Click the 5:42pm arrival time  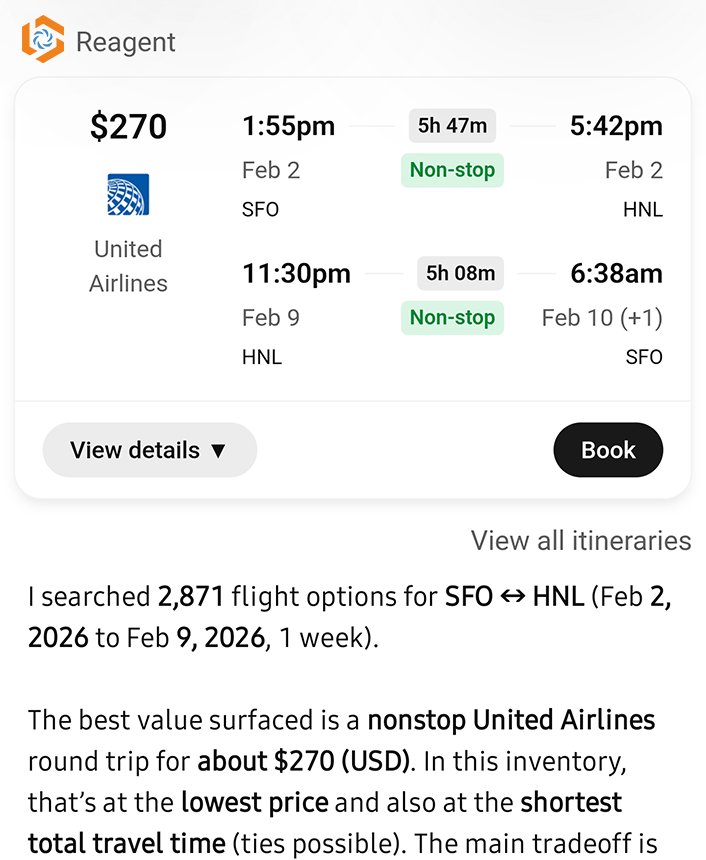click(616, 126)
